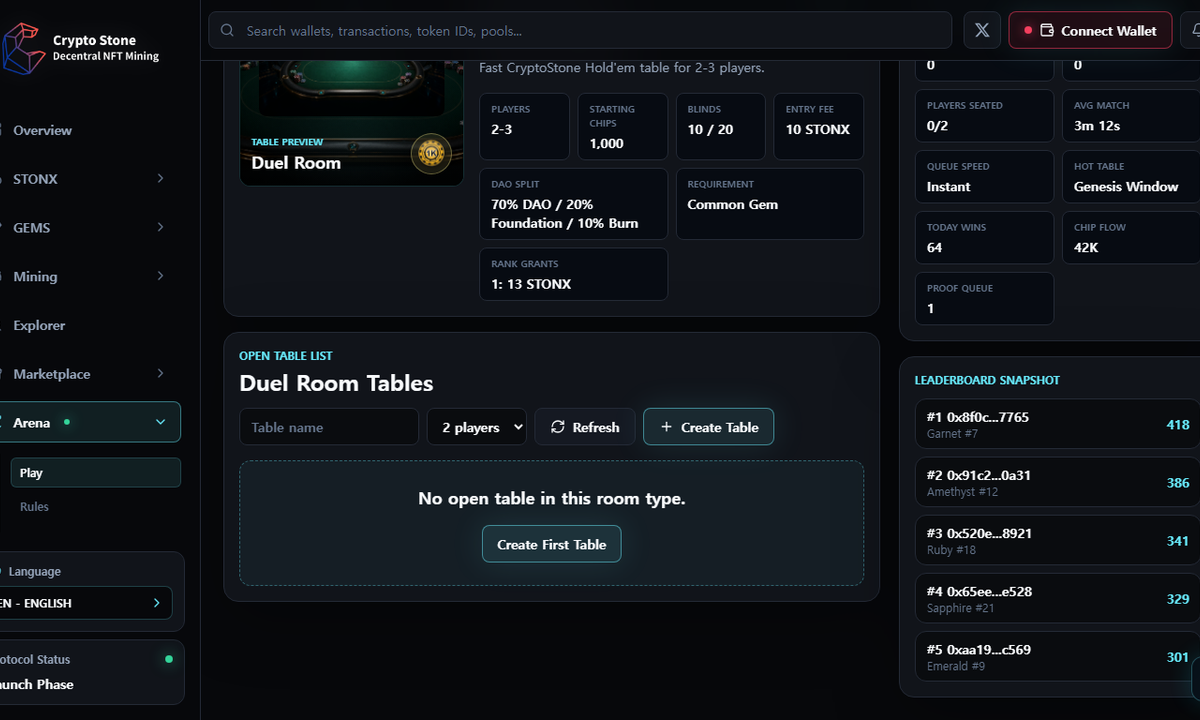Click the TODAY WINS 64 stat
The image size is (1200, 720).
point(985,238)
